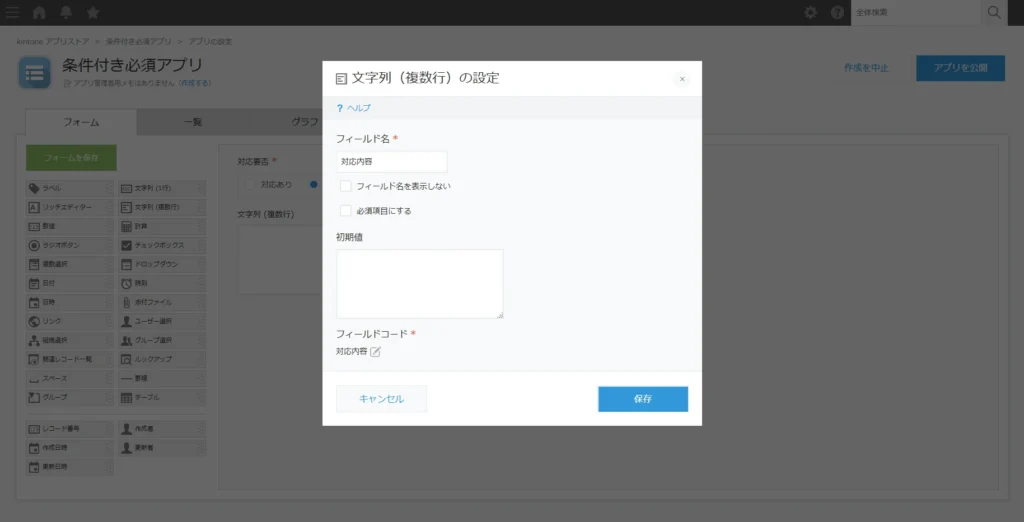
Task: Open 条件付き必須アプリ breadcrumb link
Action: 138,41
